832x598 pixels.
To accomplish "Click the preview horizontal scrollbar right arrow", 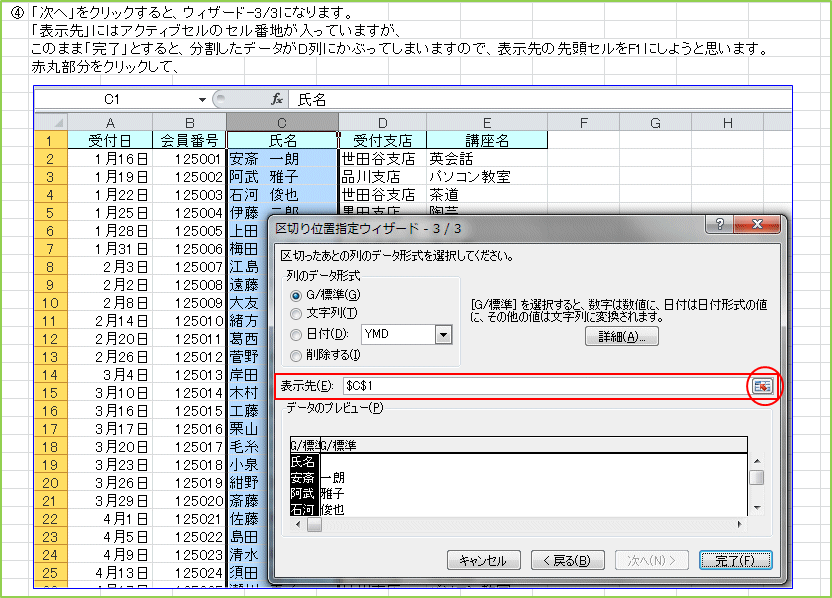I will [740, 524].
